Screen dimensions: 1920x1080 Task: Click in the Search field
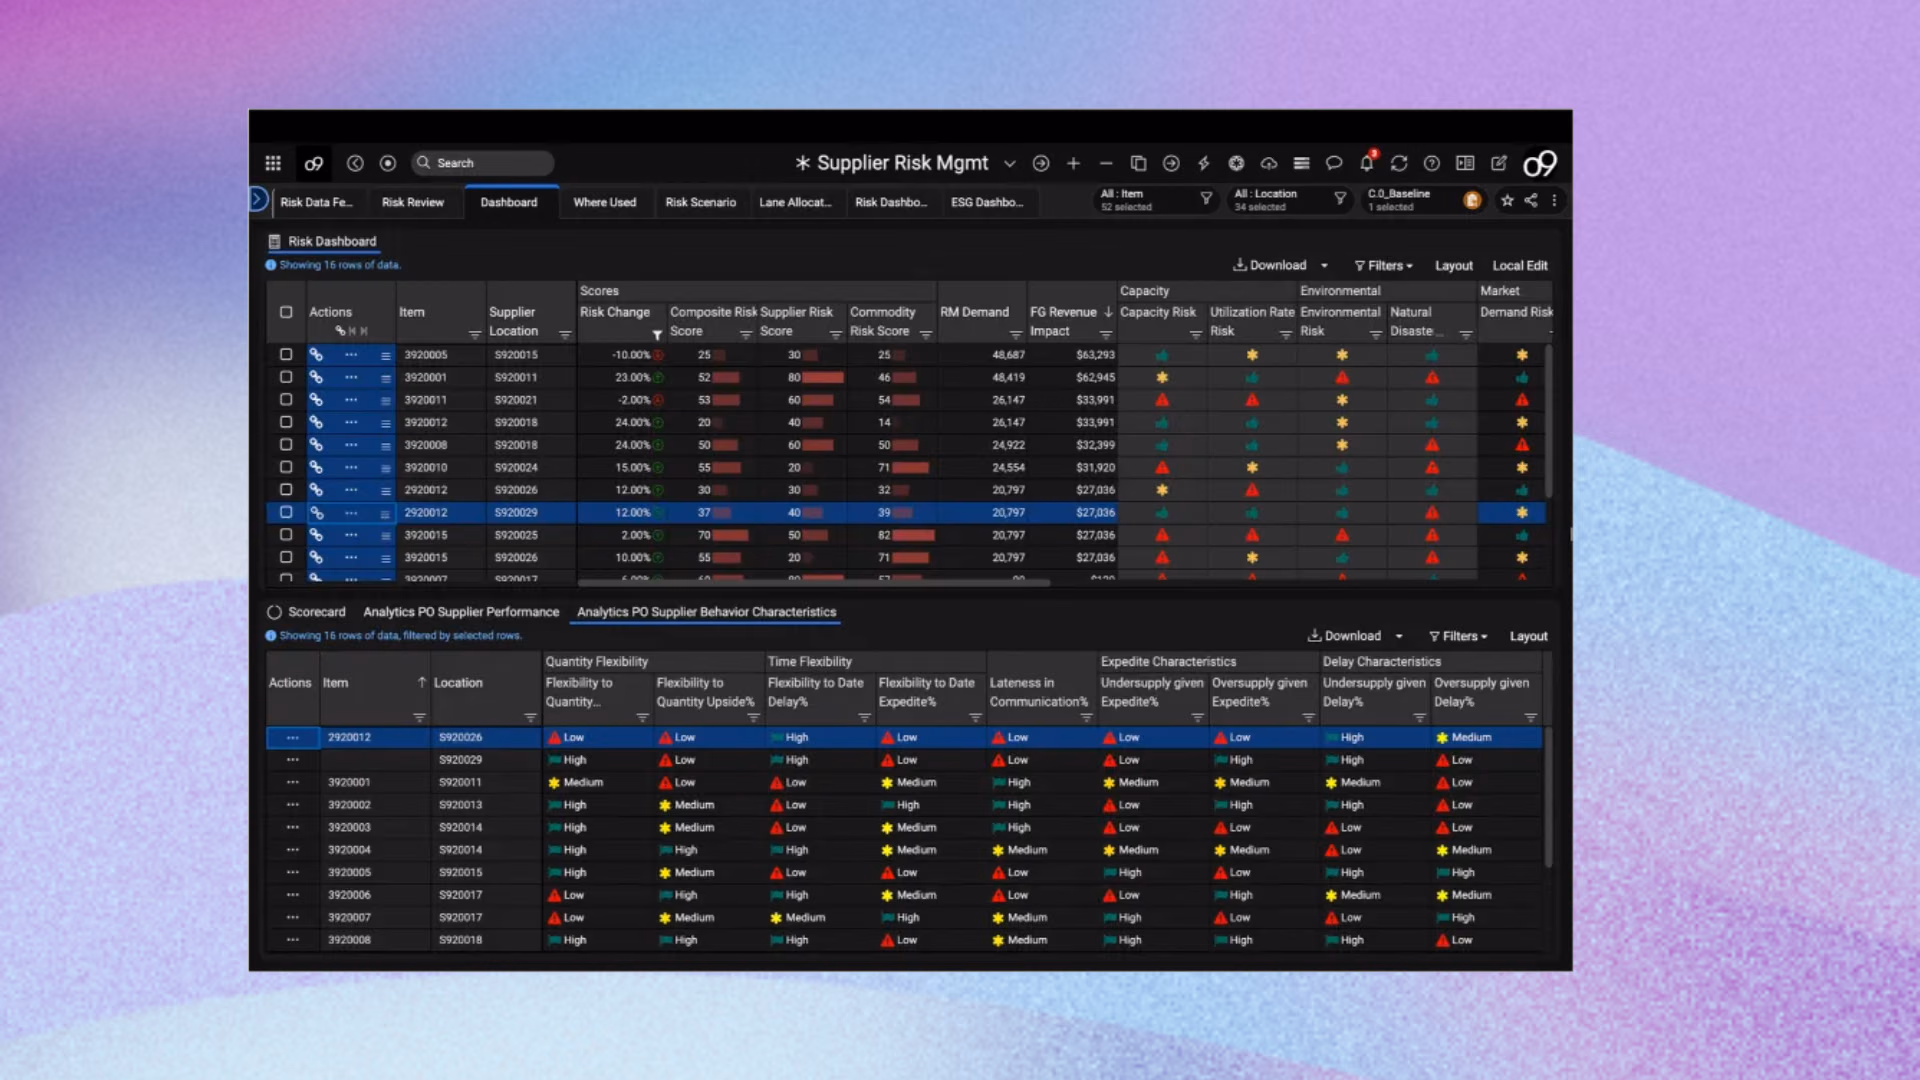[482, 163]
